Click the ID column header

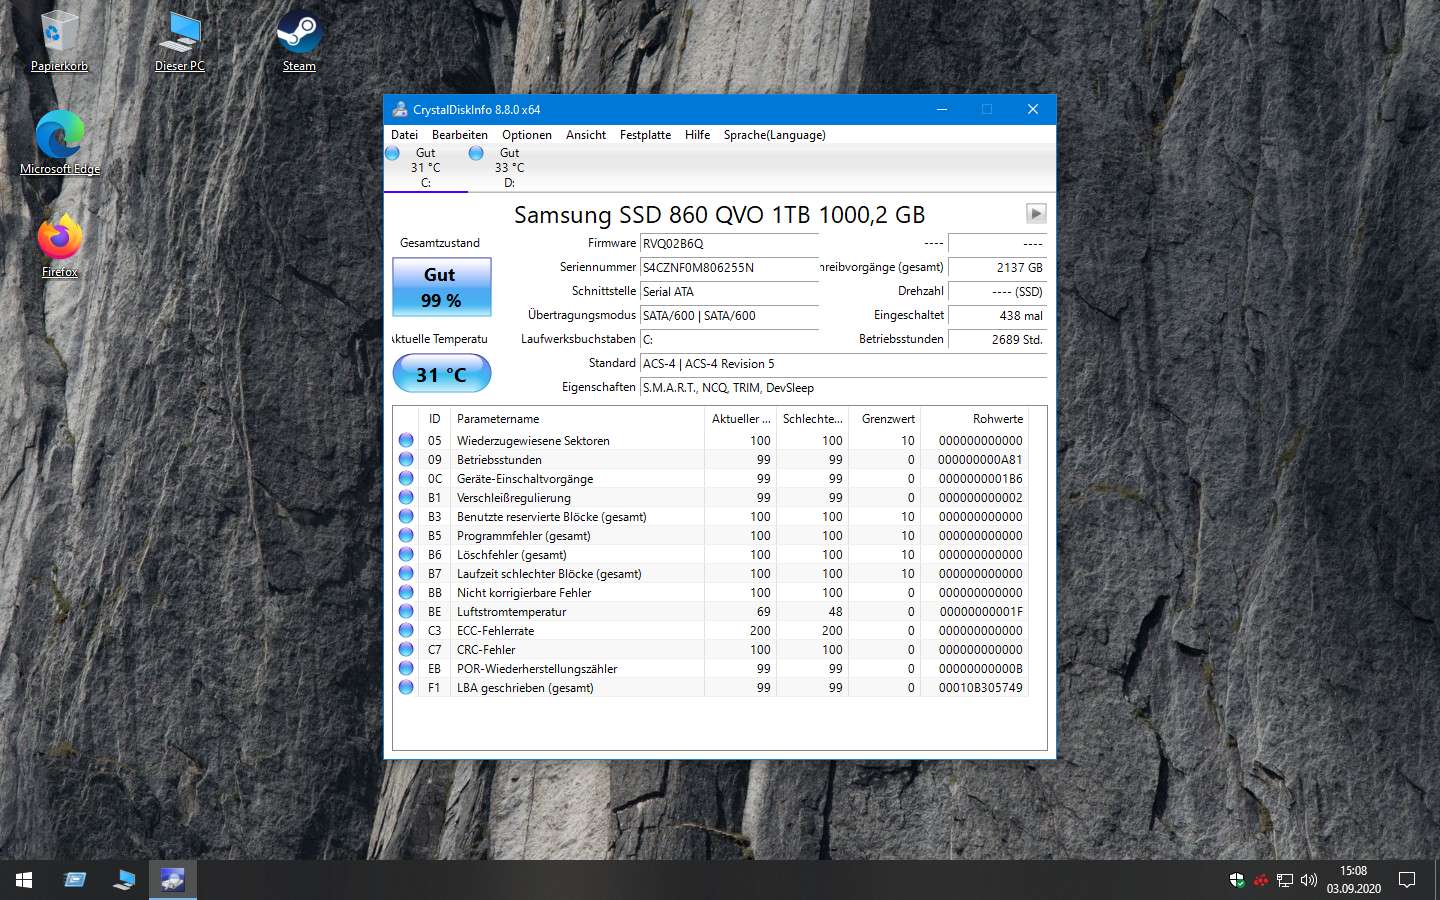435,419
